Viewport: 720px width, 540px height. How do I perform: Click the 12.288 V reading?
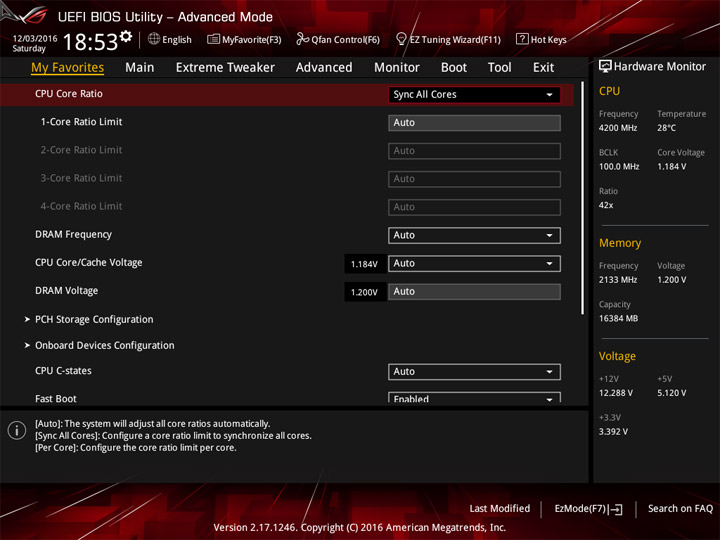(x=616, y=393)
